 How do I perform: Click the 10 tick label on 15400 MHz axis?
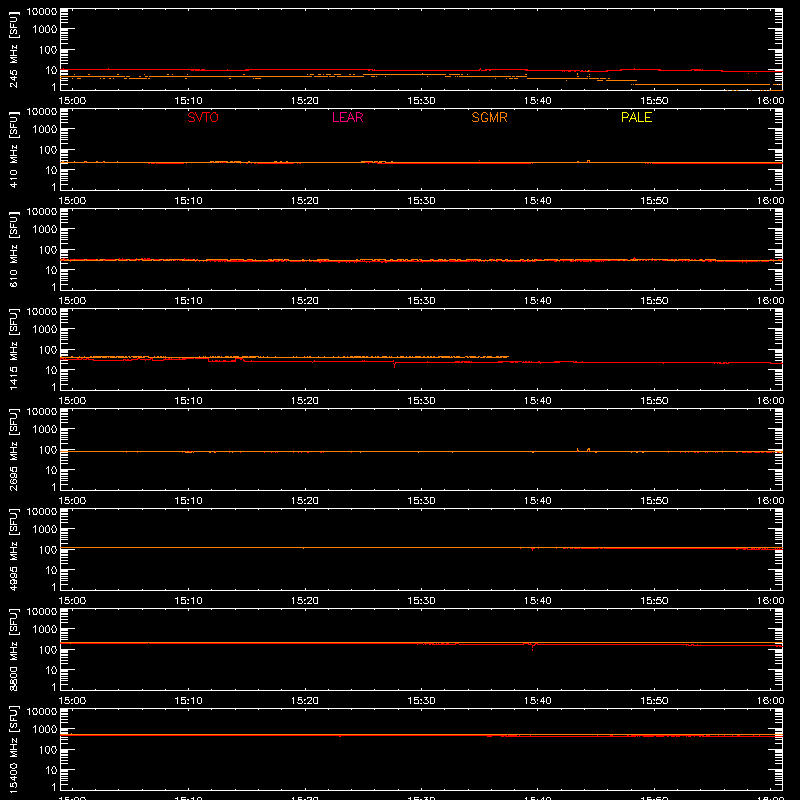pos(51,770)
